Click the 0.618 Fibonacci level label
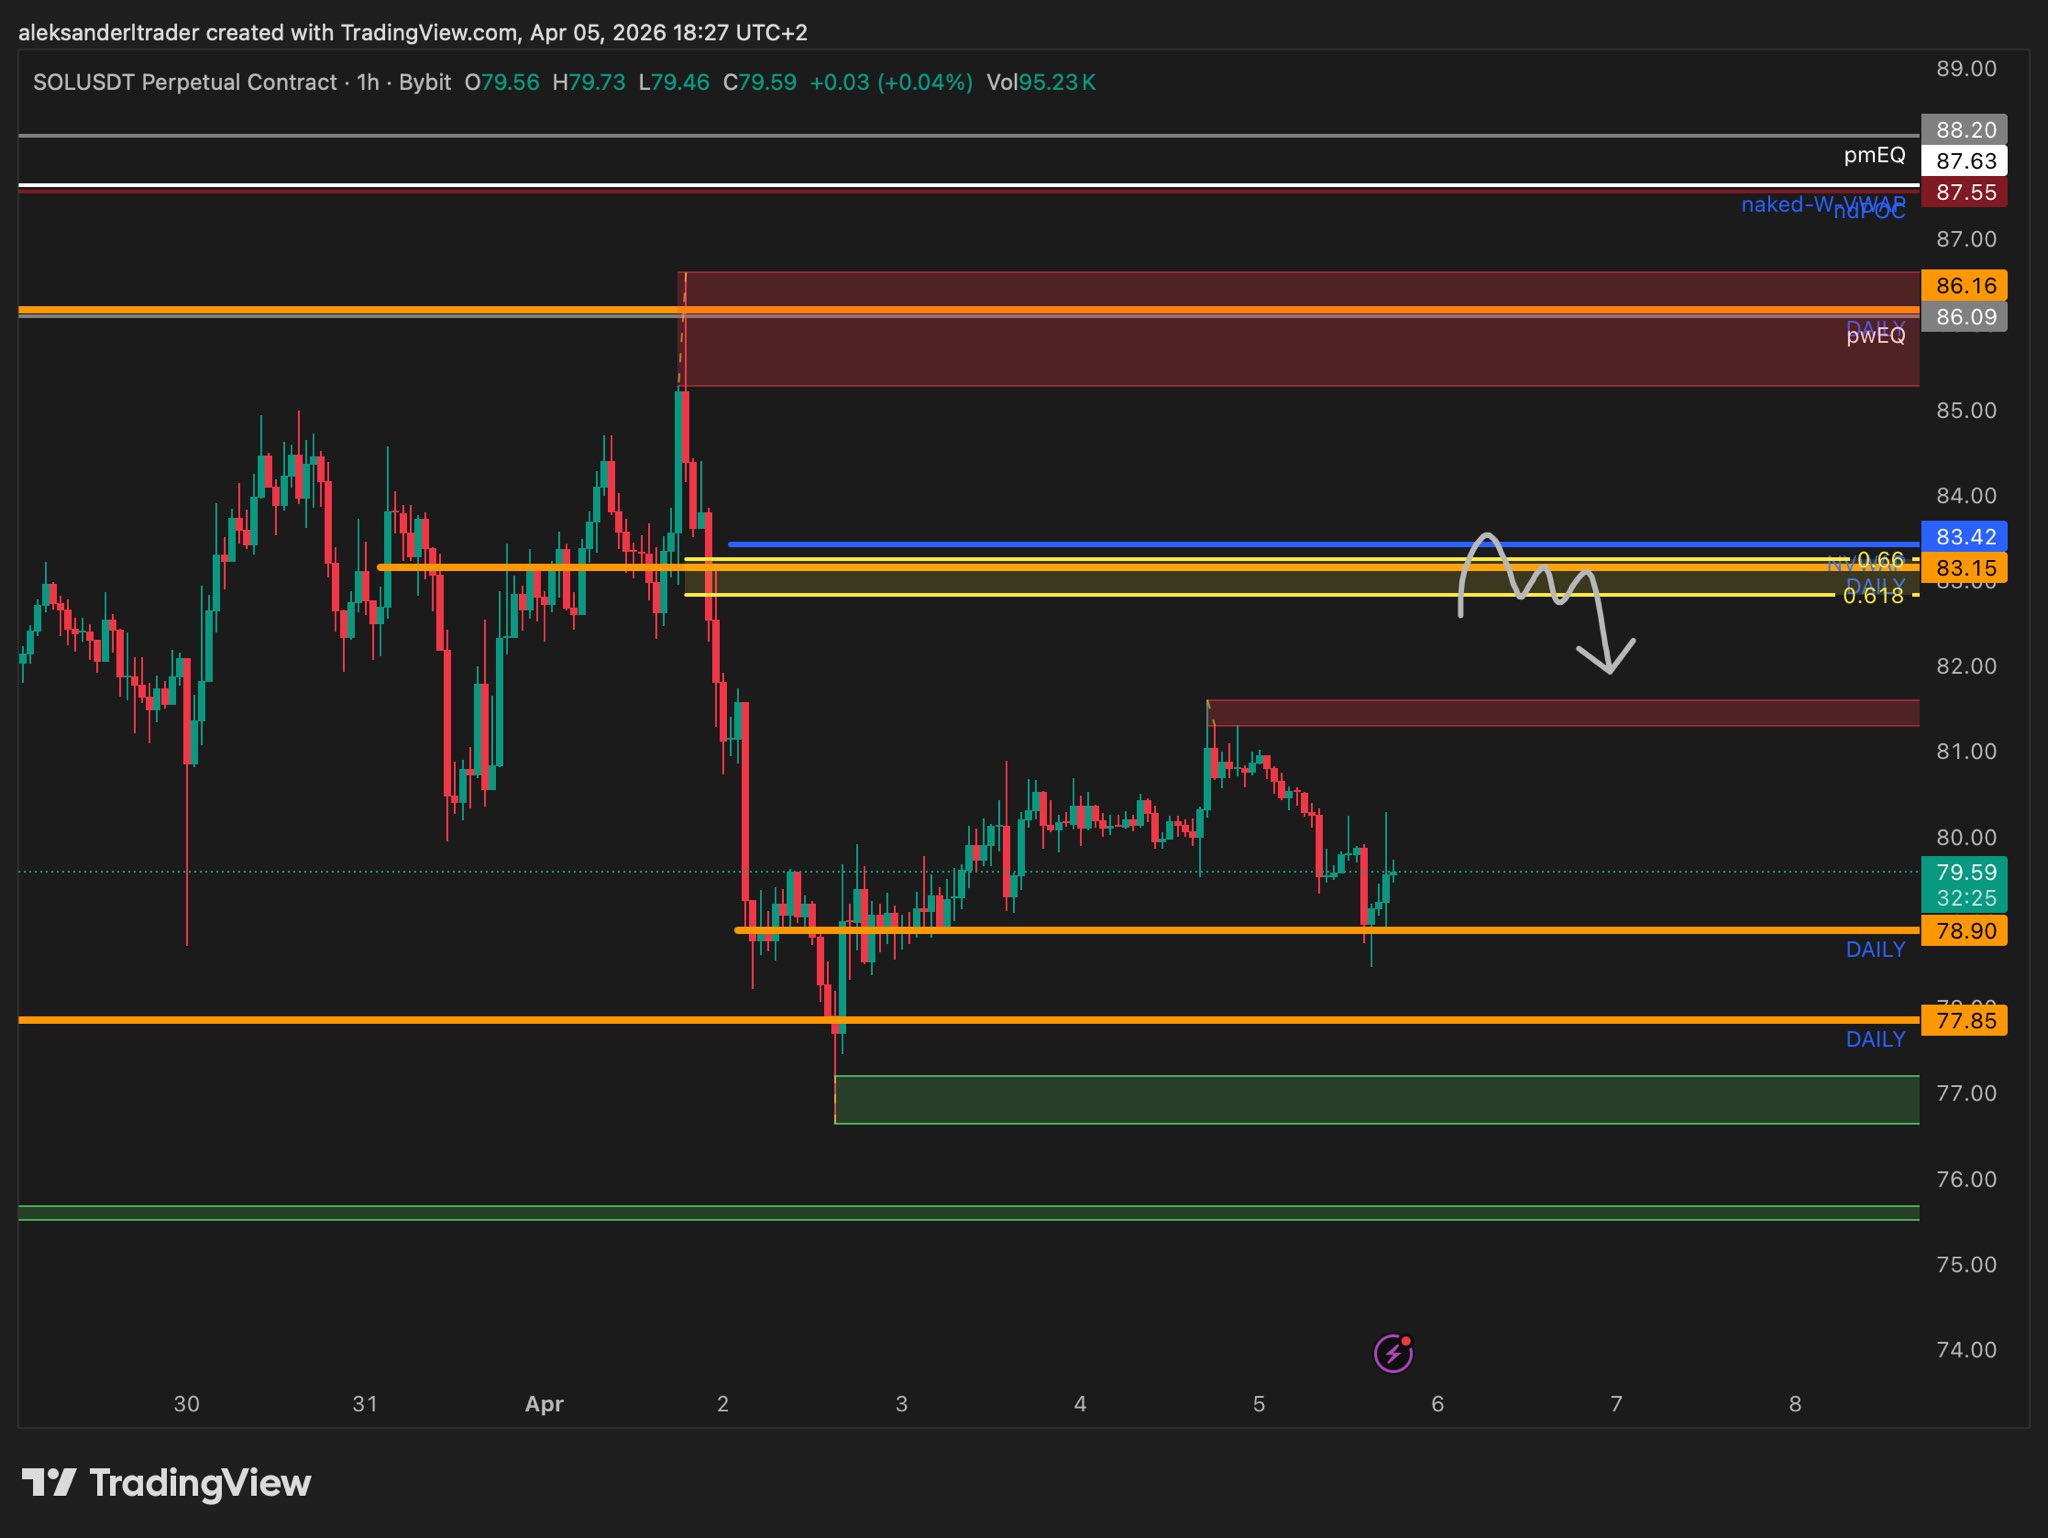2048x1538 pixels. [1872, 596]
